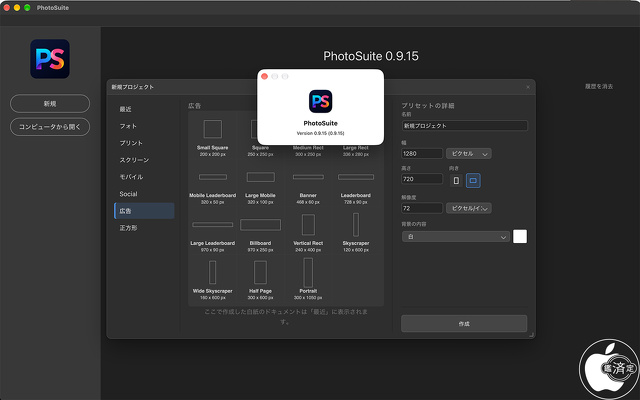The image size is (640, 400).
Task: Choose the Skyscraper 120 x 600 preset
Action: [356, 233]
